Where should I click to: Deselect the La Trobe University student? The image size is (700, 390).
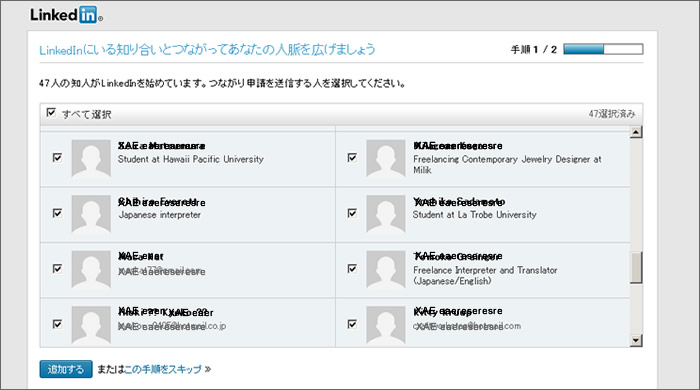point(352,213)
